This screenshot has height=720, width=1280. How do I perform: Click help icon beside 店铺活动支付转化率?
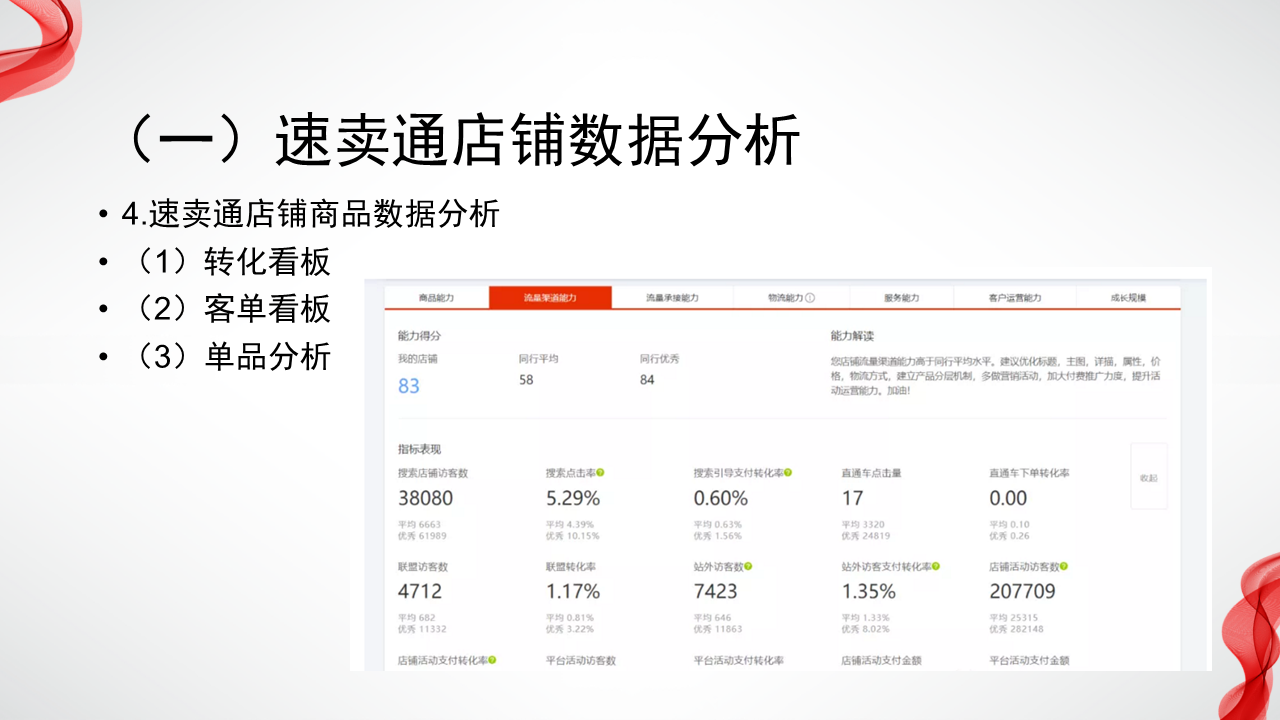pos(492,660)
